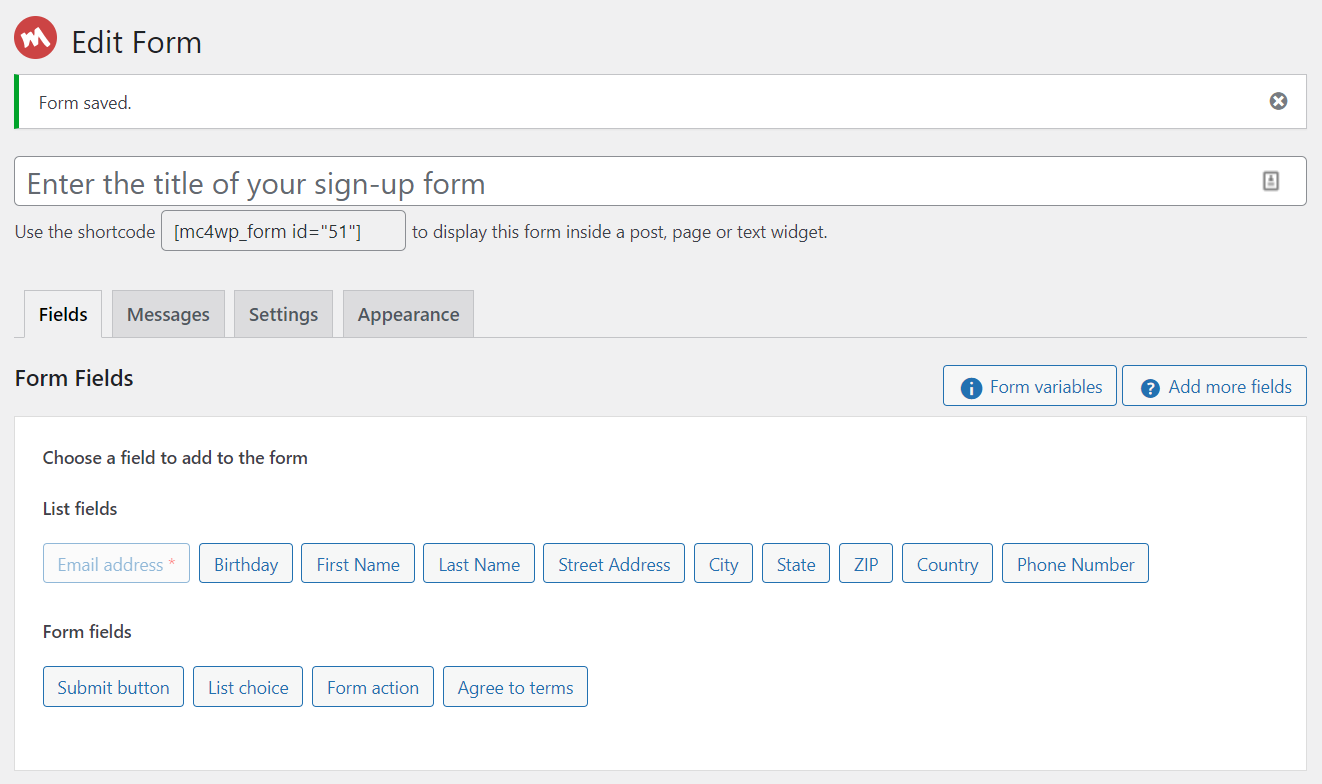Open the Settings tab
Screen dimensions: 1322x784
[283, 314]
